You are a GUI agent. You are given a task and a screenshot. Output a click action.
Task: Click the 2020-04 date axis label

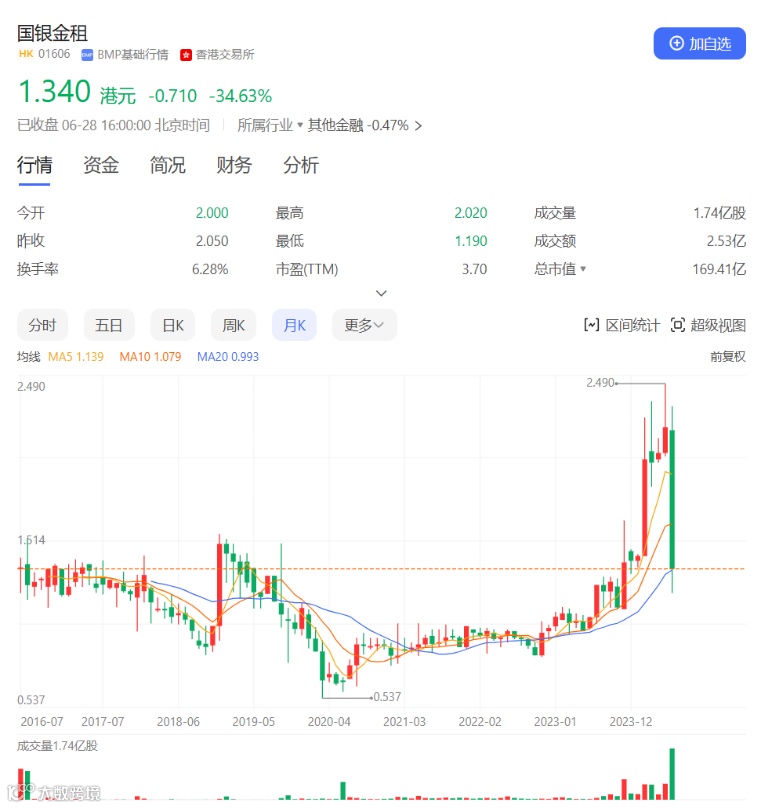(329, 722)
